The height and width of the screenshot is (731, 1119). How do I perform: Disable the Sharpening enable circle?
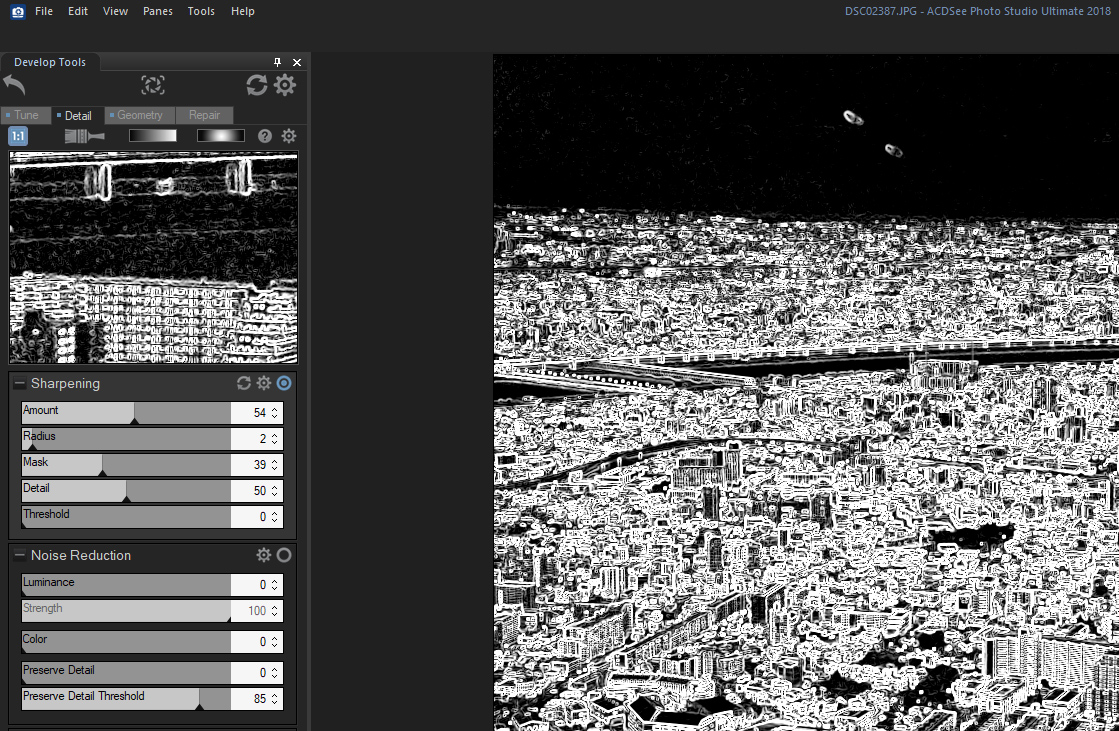point(284,383)
